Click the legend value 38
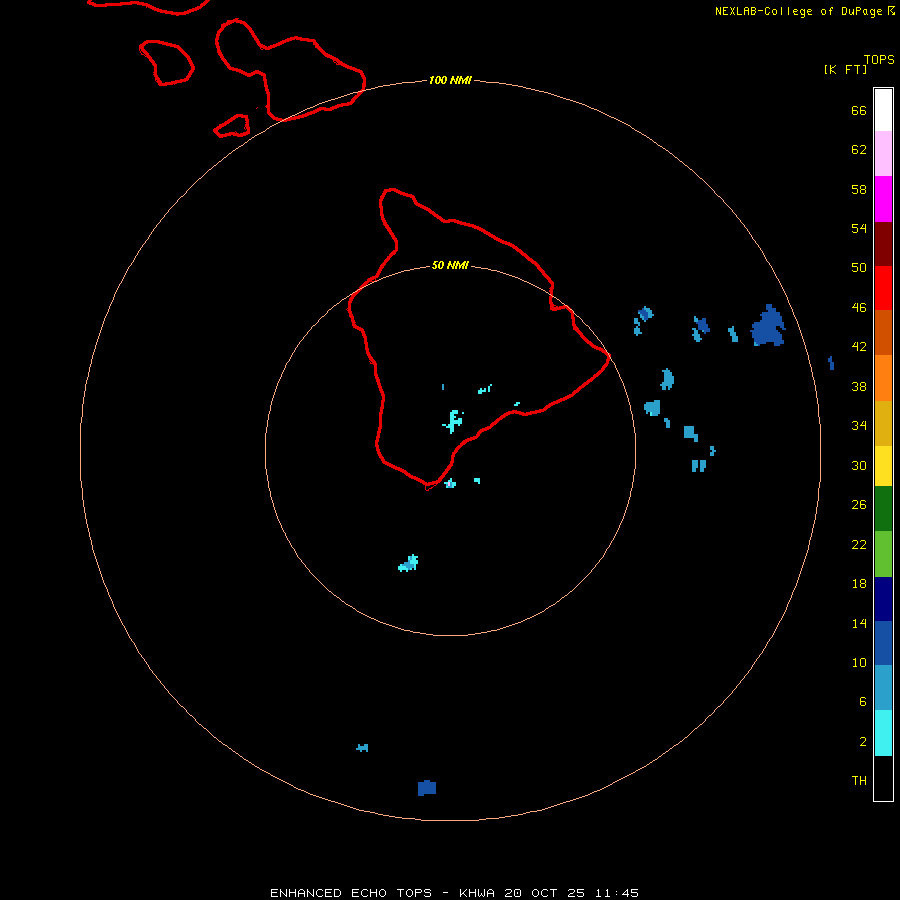This screenshot has width=900, height=900. (859, 387)
